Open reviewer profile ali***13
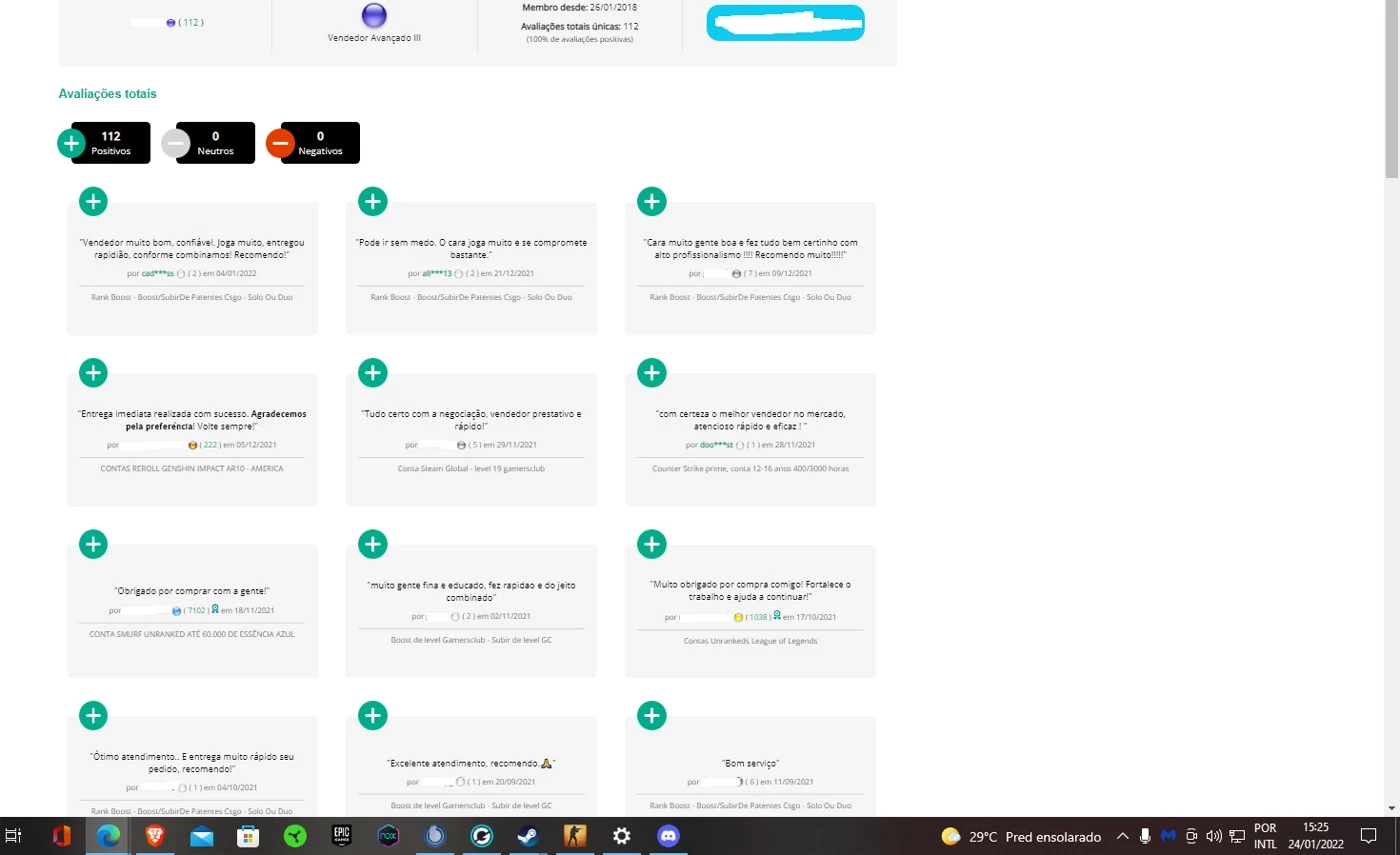Viewport: 1400px width, 855px height. pyautogui.click(x=436, y=273)
